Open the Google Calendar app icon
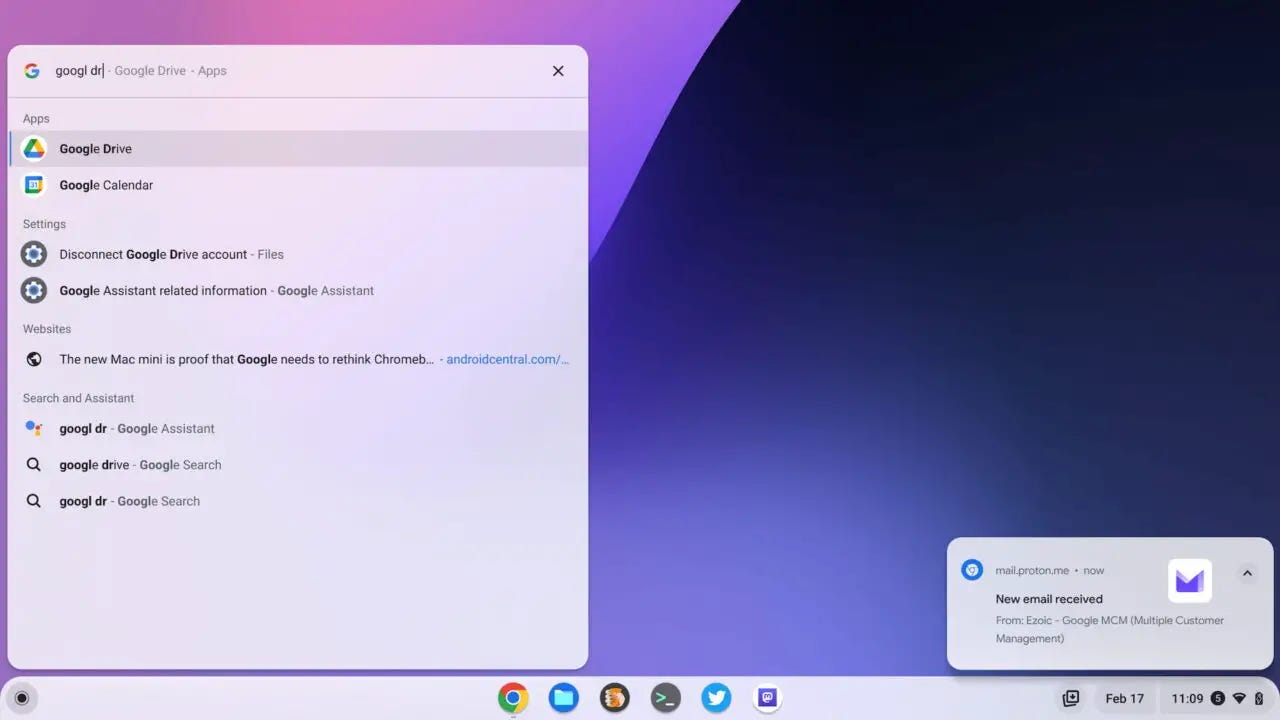 click(34, 185)
